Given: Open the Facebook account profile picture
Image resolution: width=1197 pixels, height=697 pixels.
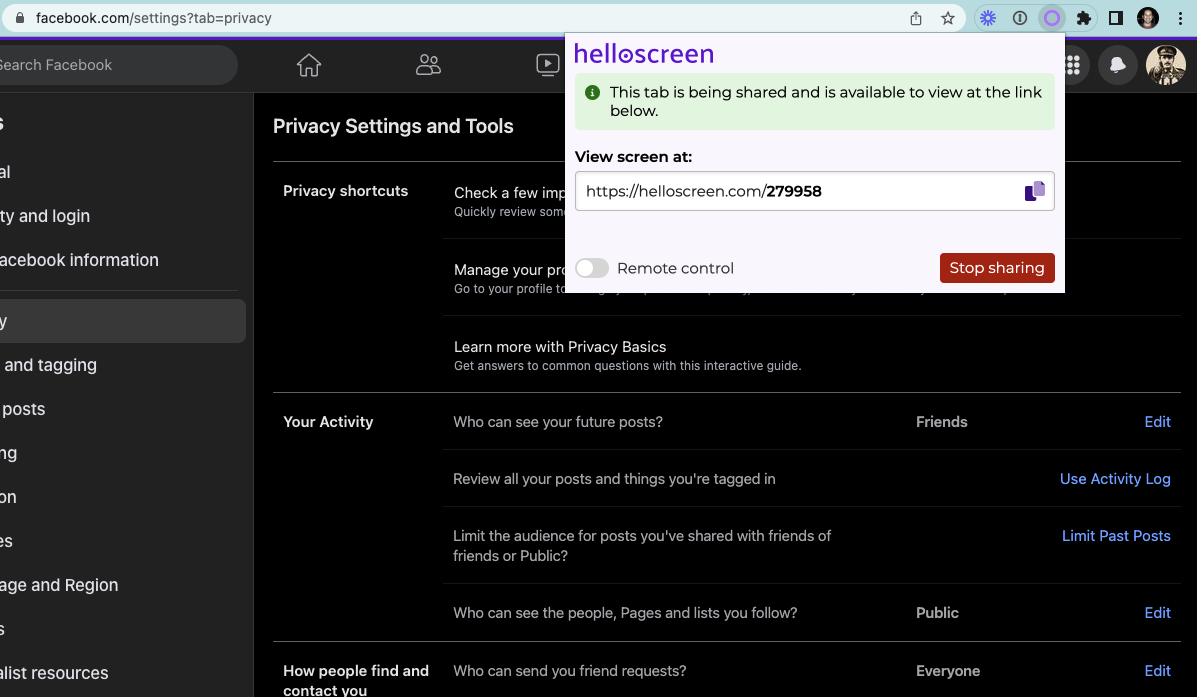Looking at the screenshot, I should [x=1165, y=65].
